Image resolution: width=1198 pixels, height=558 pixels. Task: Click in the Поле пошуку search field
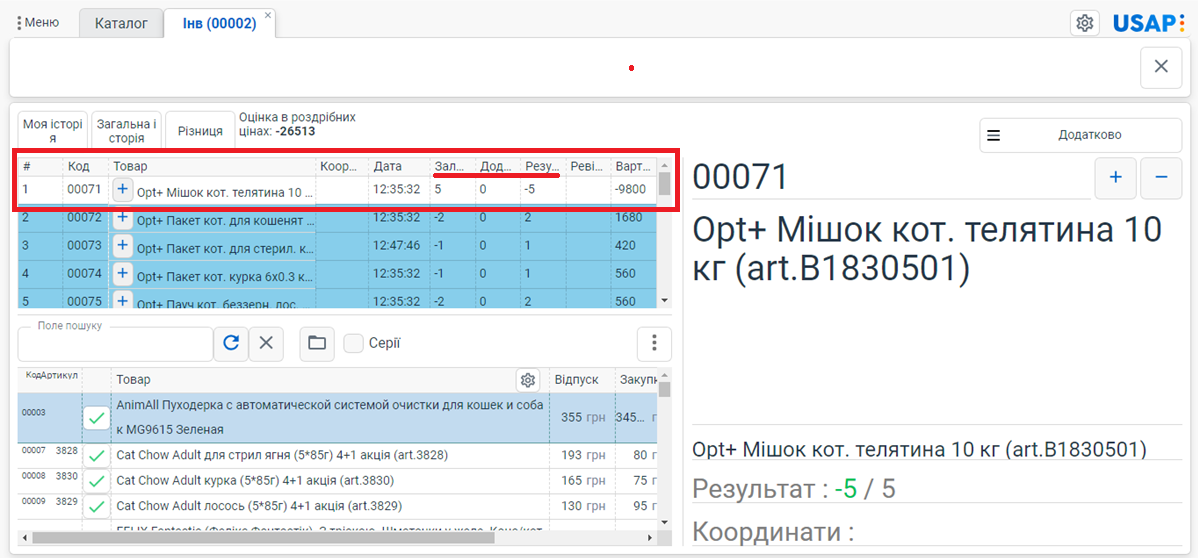tap(115, 344)
